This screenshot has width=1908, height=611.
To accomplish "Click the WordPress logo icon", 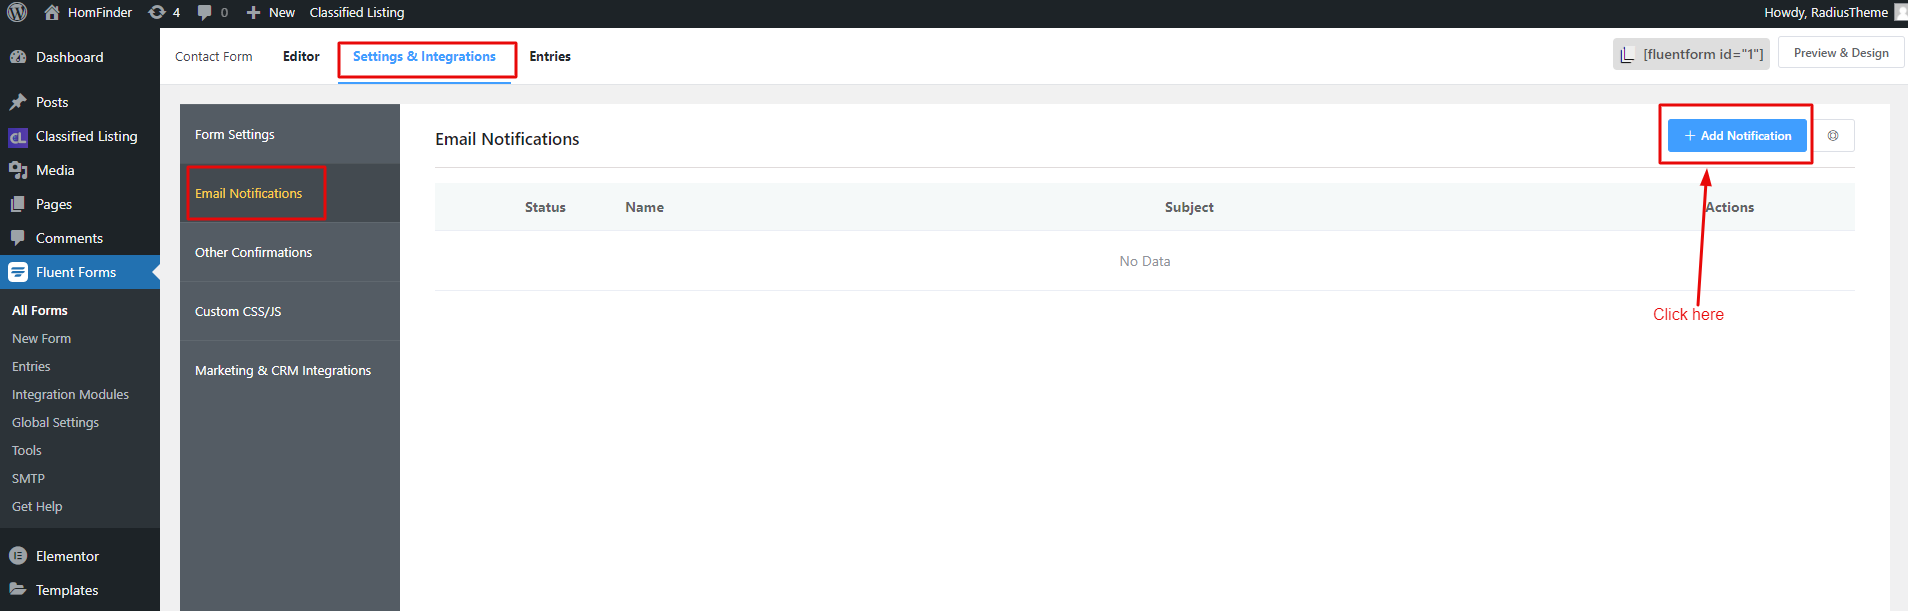I will click(17, 12).
